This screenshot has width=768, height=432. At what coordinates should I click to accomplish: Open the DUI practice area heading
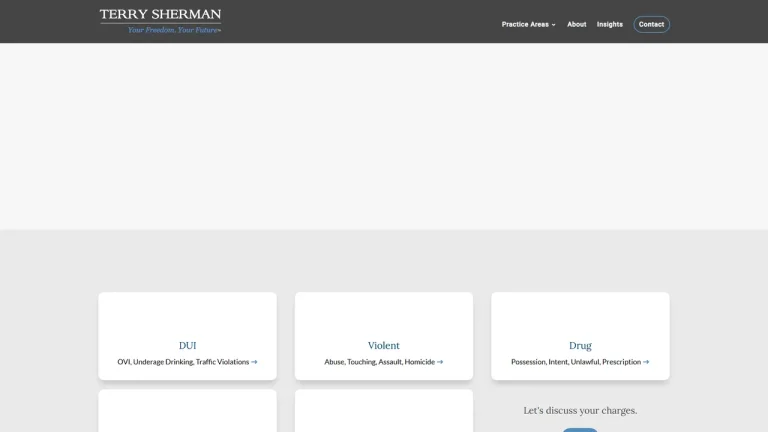coord(188,345)
